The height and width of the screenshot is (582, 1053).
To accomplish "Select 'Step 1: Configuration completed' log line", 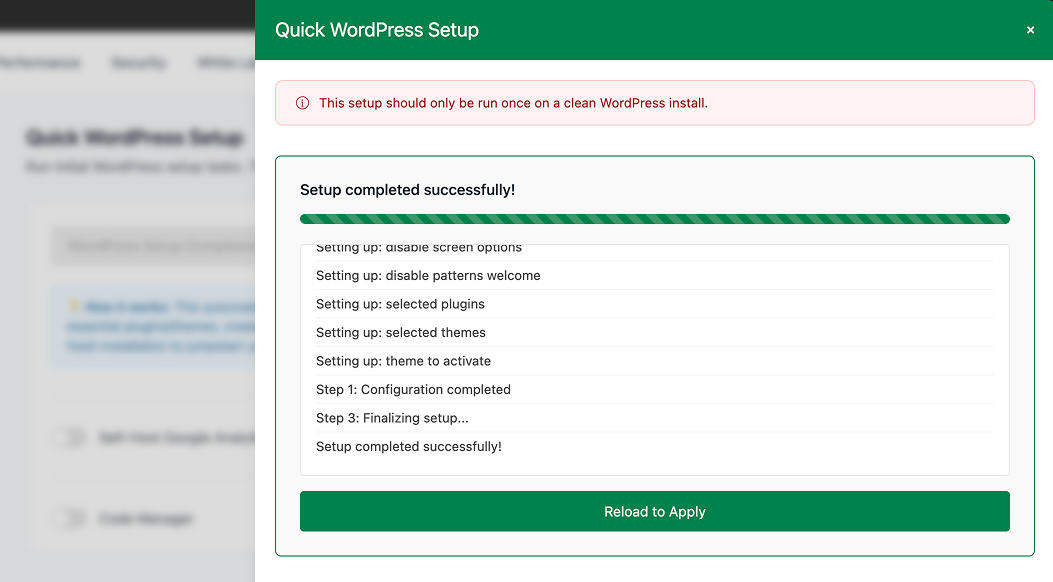I will pos(655,389).
